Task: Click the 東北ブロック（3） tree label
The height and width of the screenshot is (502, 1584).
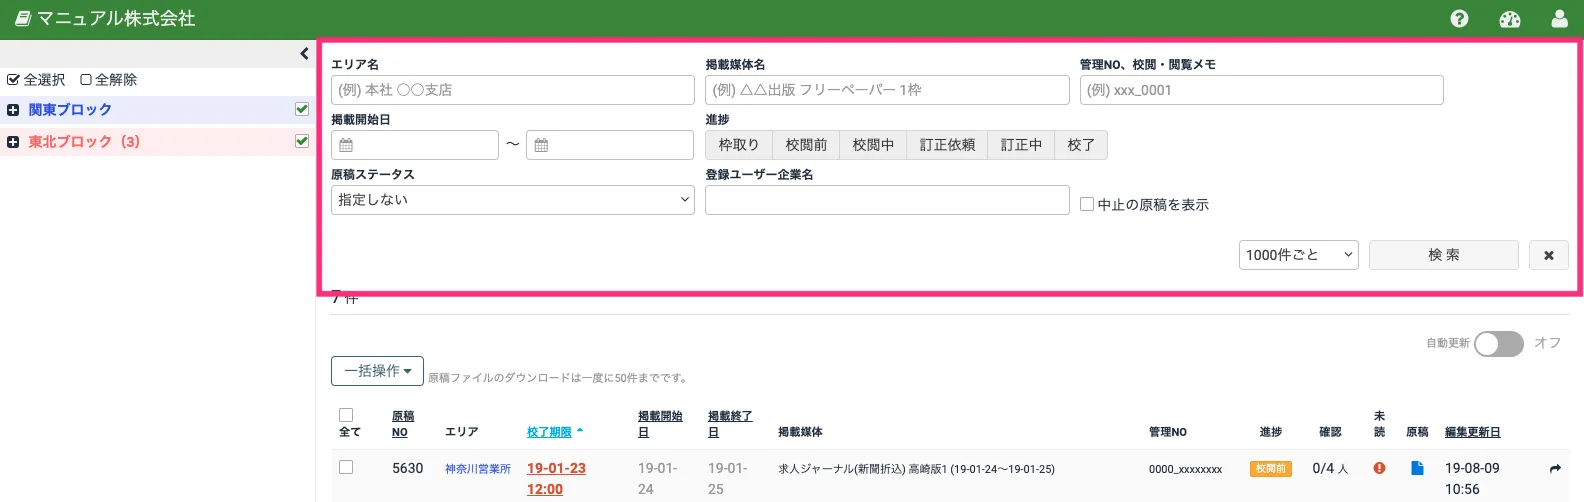Action: point(84,142)
